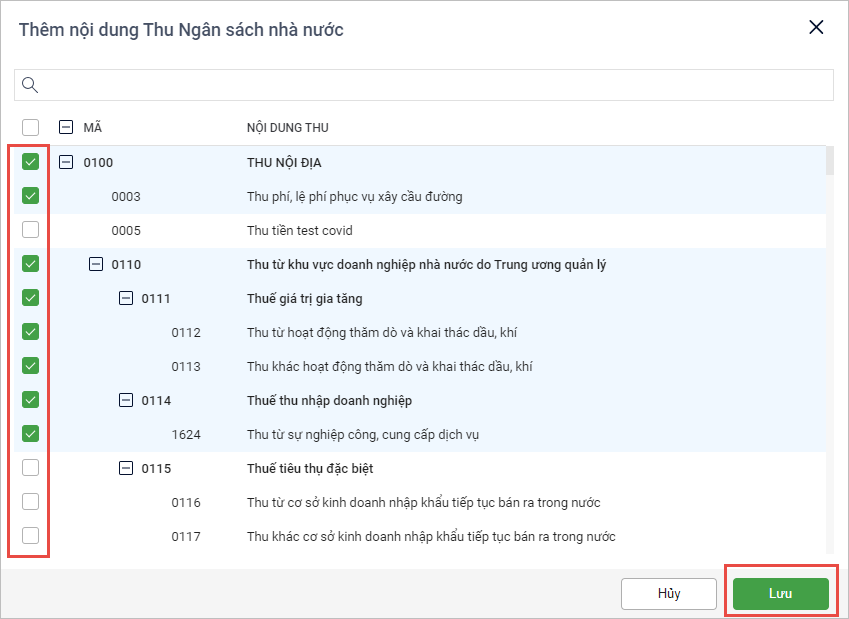This screenshot has height=619, width=849.
Task: Uncheck the 0100 THU NỘI ĐỊA checkbox
Action: click(x=30, y=162)
